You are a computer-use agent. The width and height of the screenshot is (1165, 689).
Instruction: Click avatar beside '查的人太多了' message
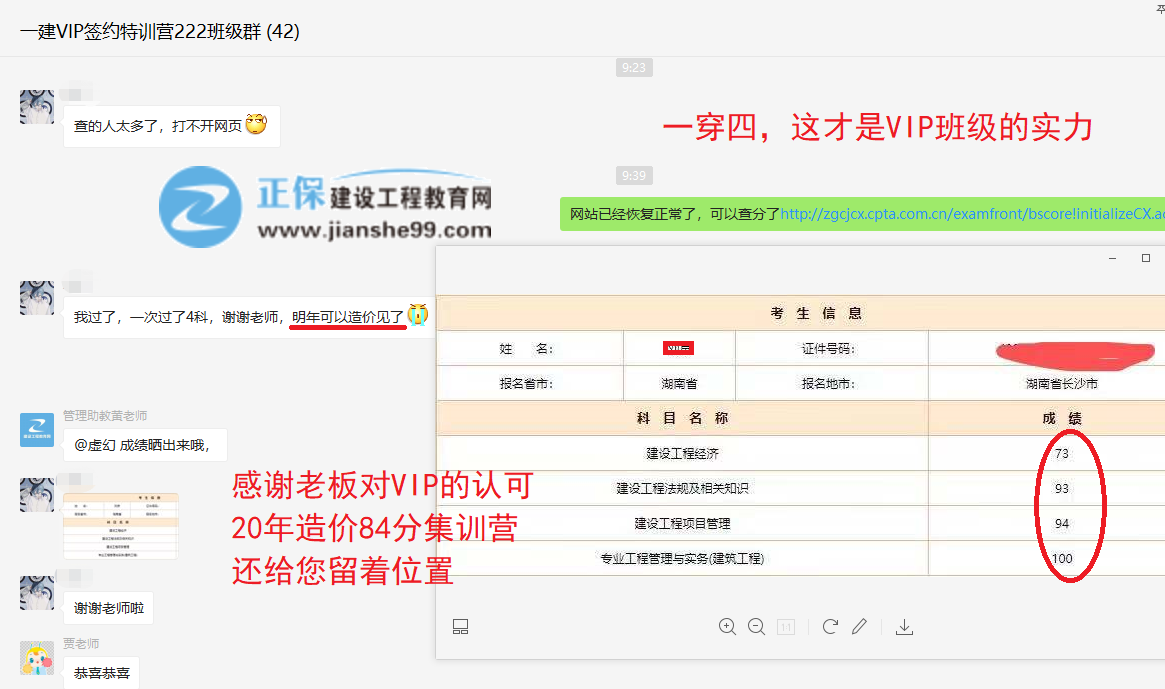click(x=37, y=106)
